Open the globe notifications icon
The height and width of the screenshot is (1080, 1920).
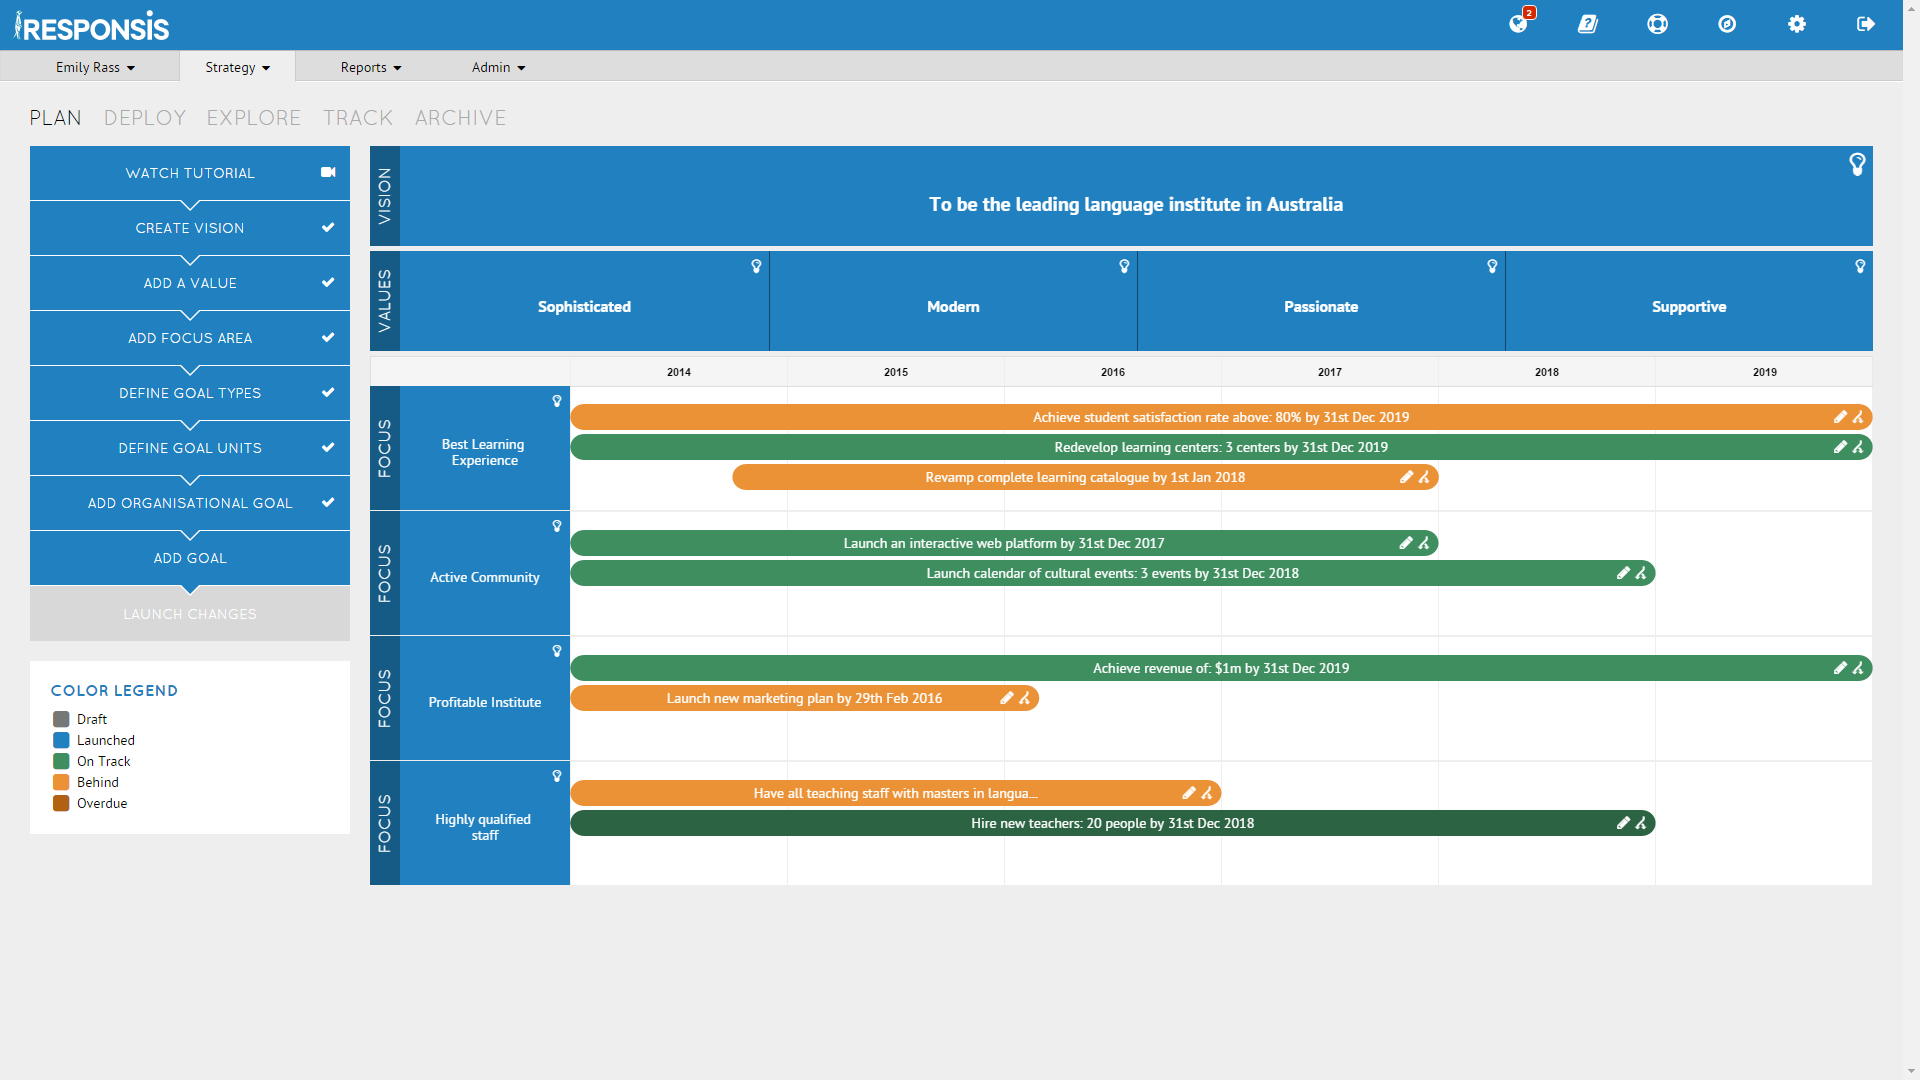[x=1518, y=24]
